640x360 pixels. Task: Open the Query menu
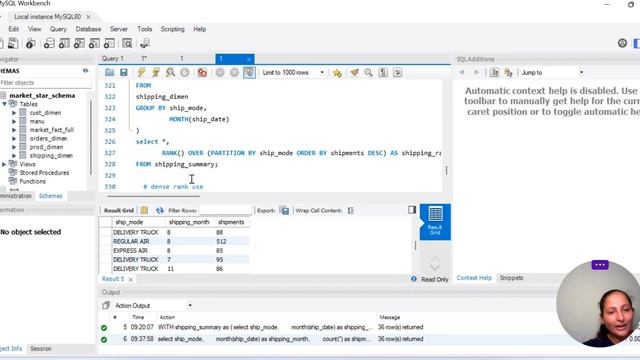(x=58, y=29)
